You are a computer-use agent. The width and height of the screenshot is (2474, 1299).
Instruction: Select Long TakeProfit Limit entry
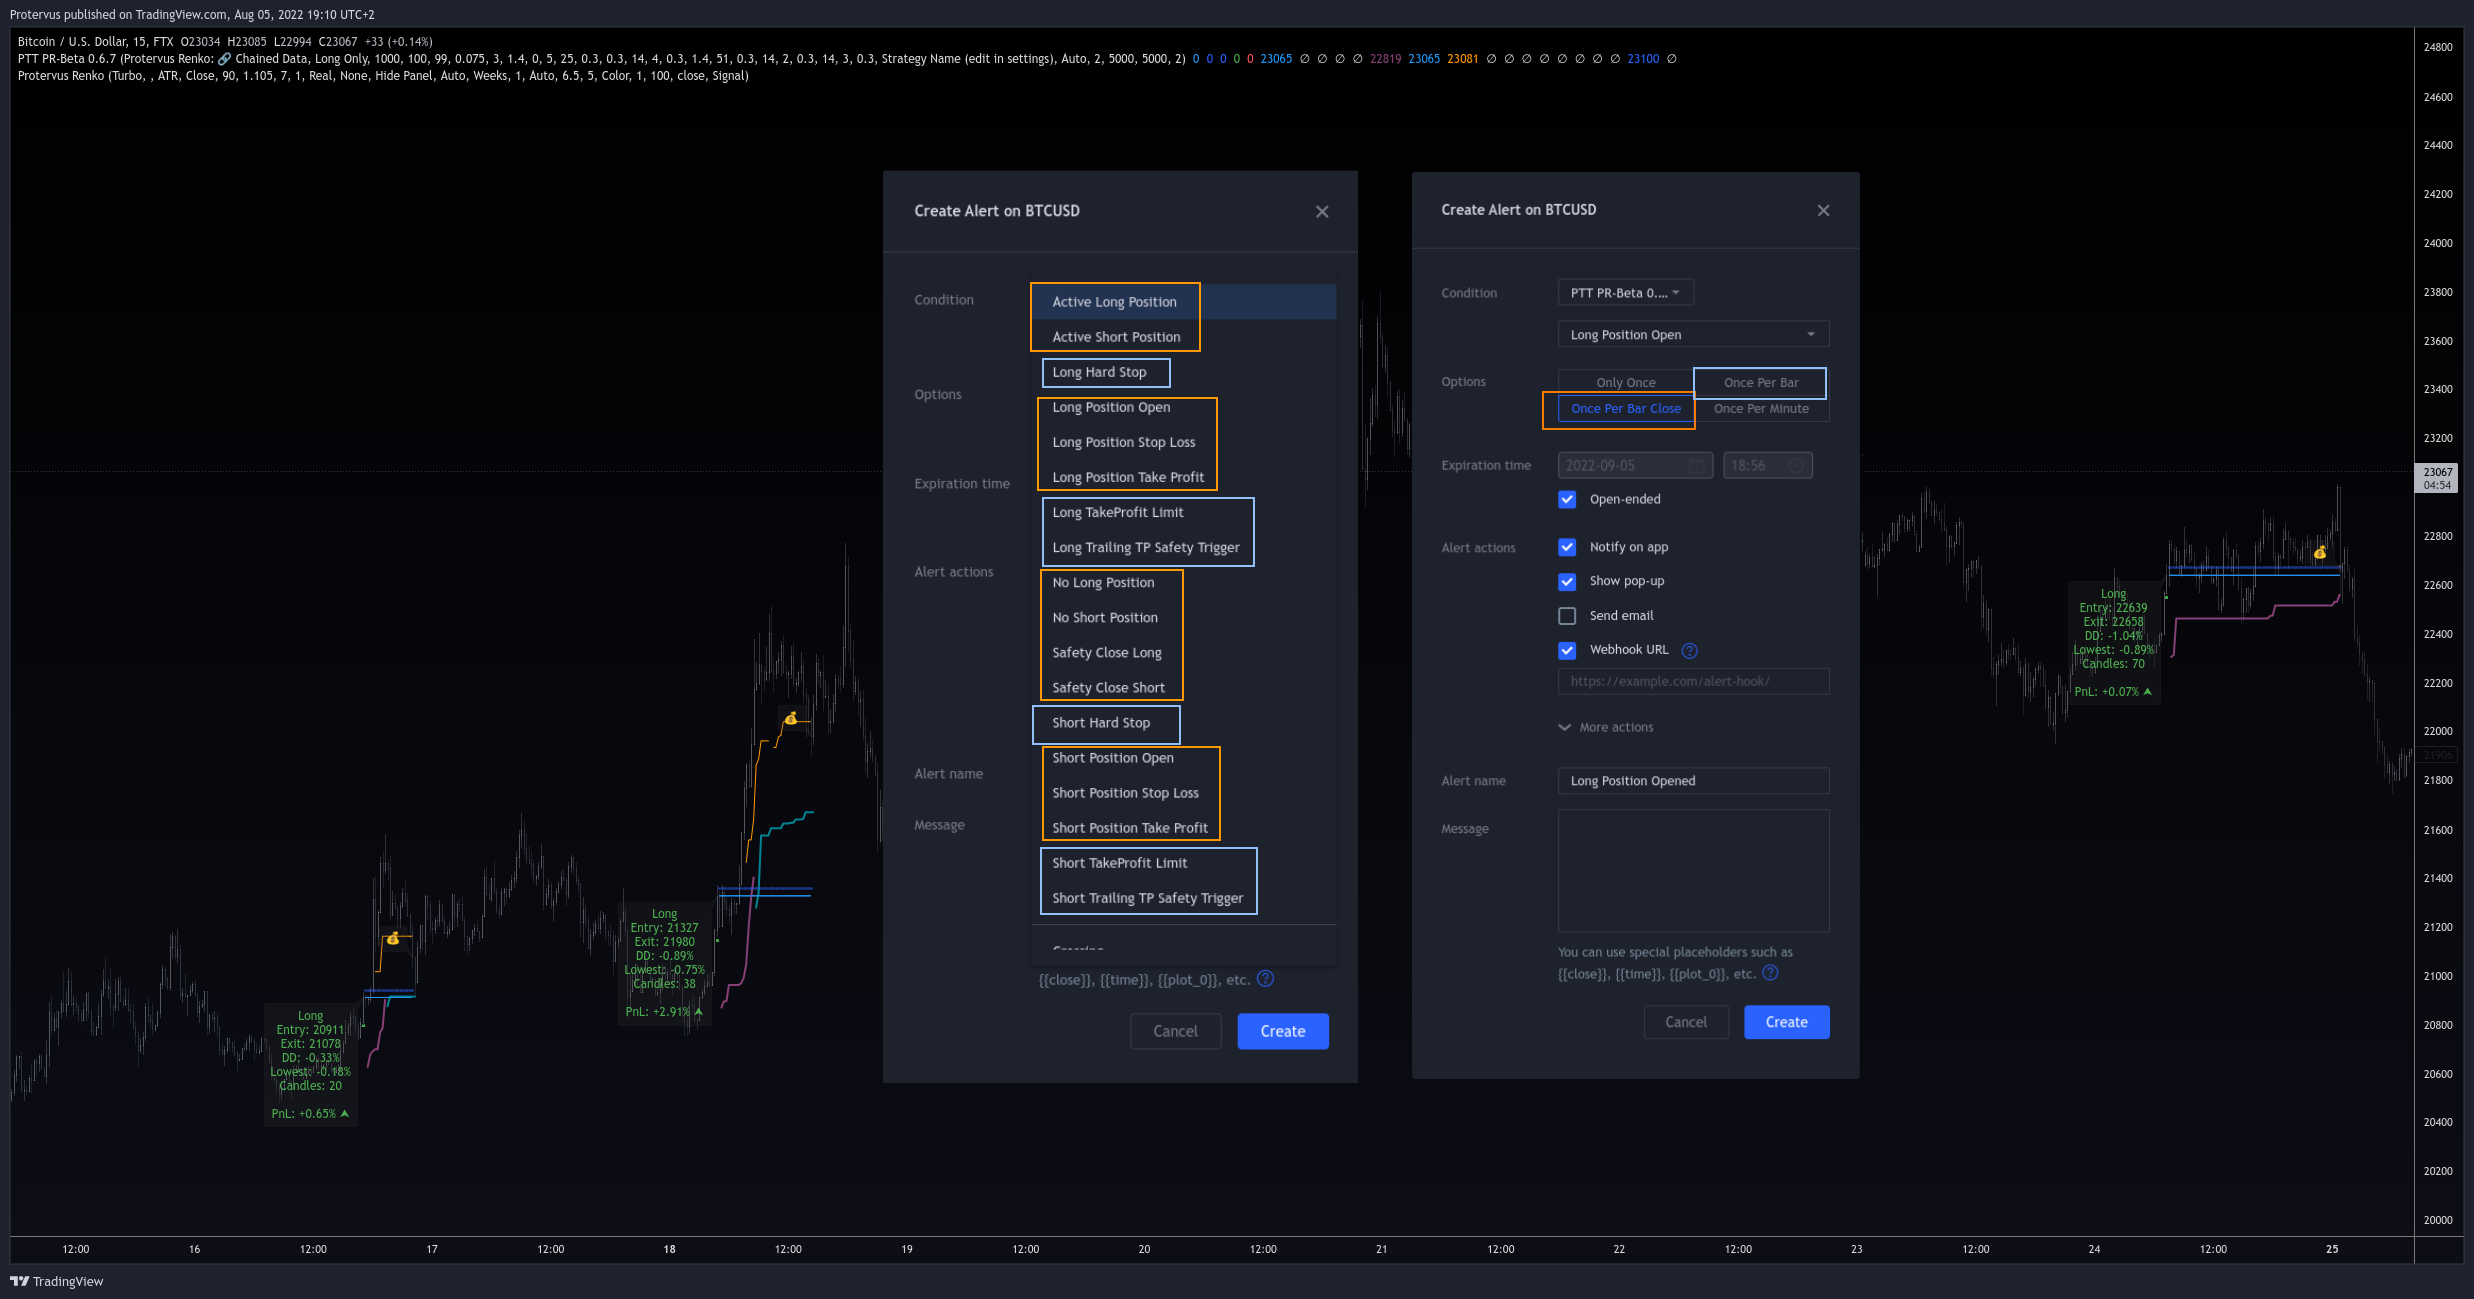[1184, 512]
